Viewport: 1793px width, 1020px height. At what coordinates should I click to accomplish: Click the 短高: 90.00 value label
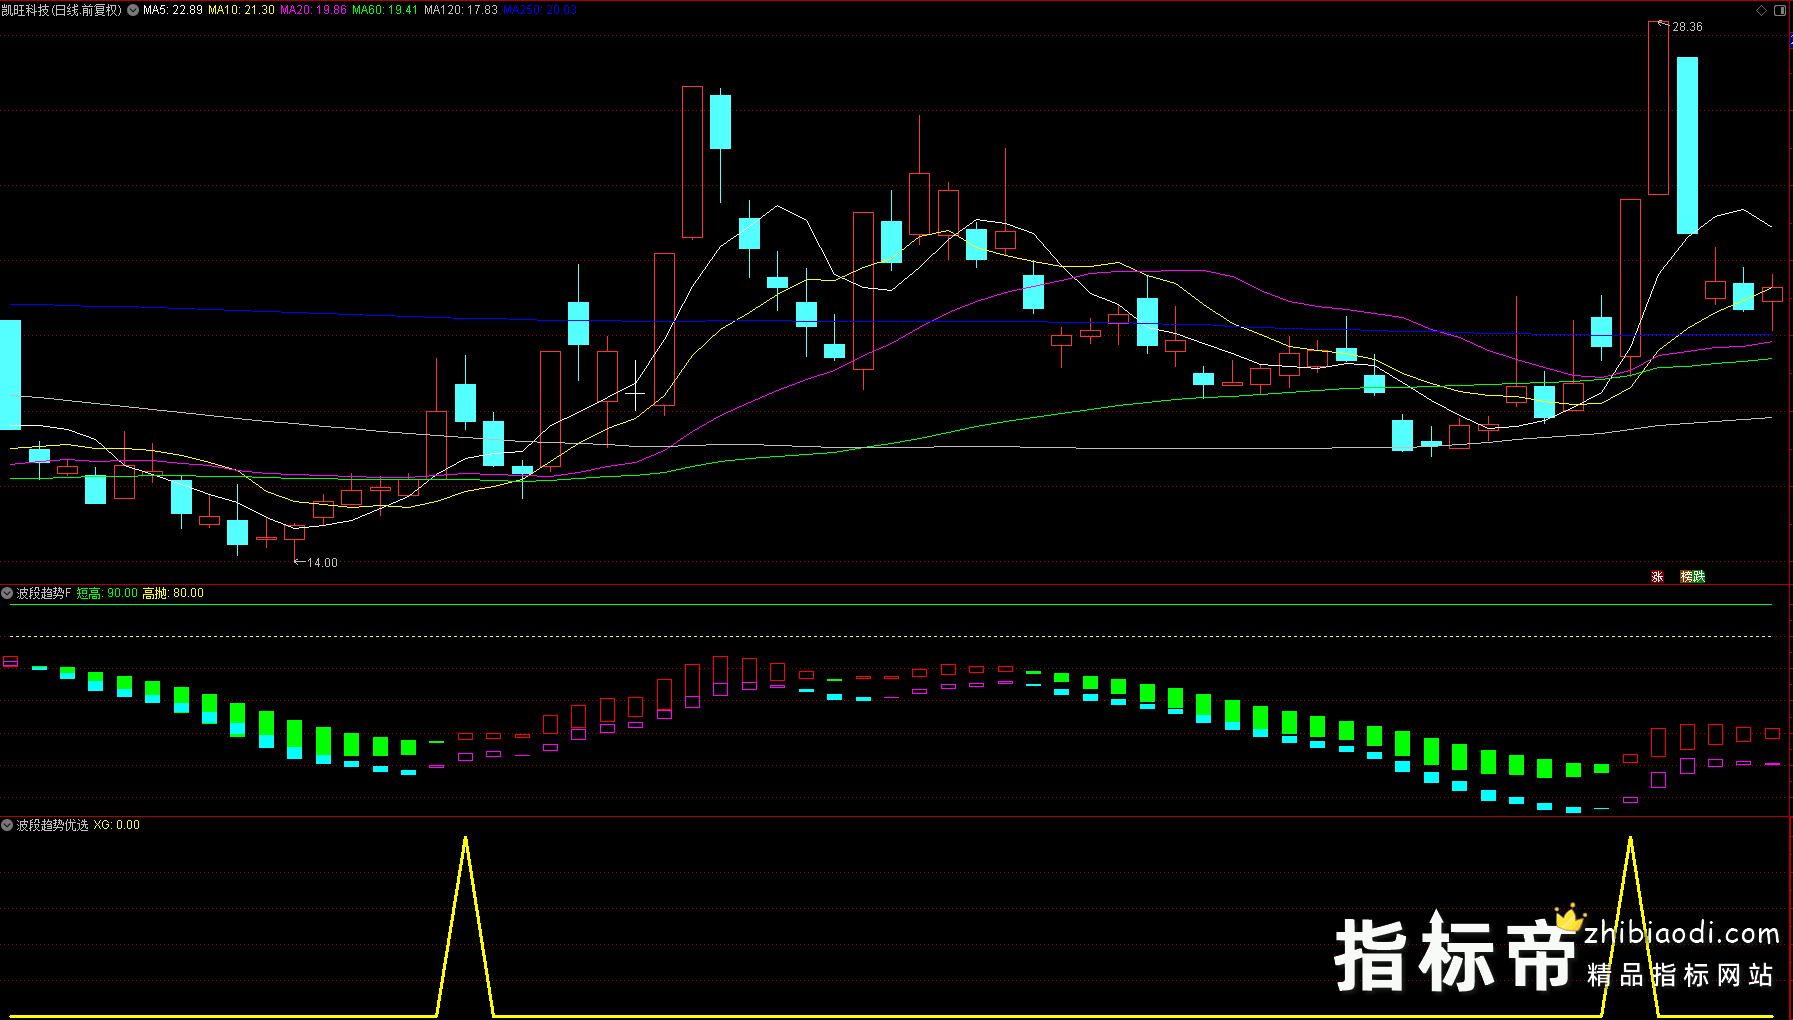point(107,593)
